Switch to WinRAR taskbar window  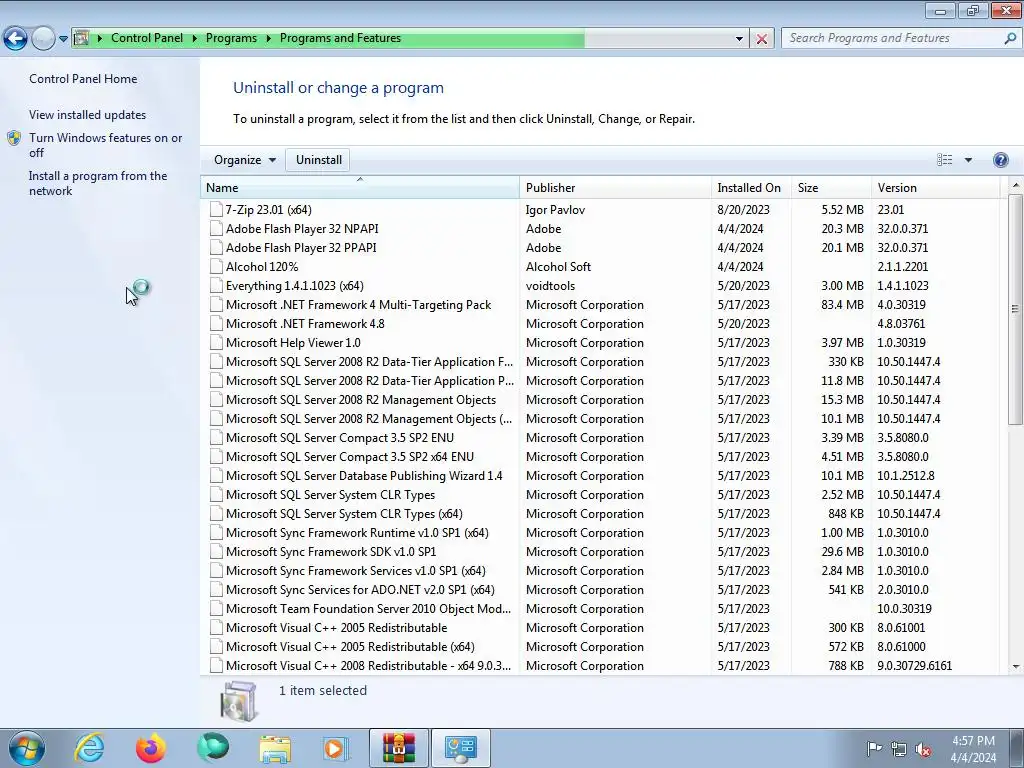[x=398, y=748]
